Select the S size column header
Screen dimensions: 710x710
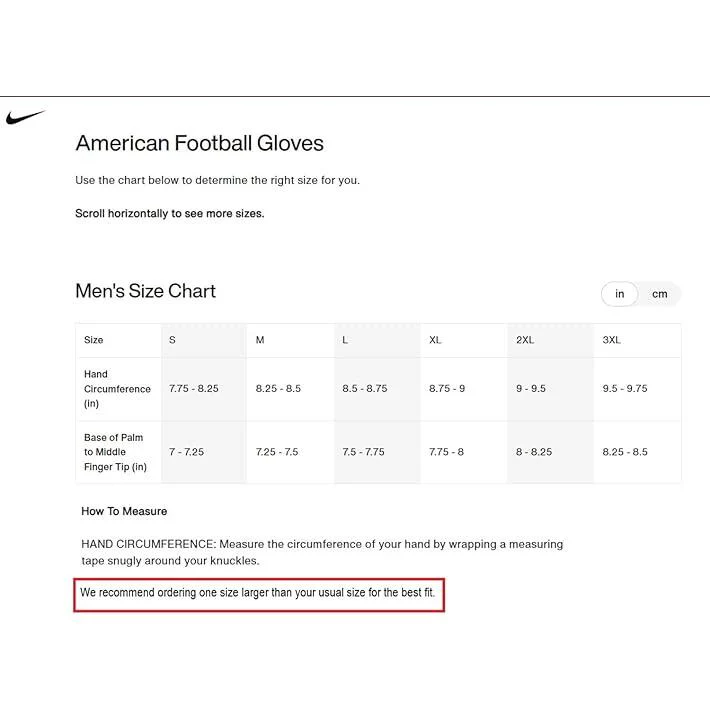(172, 340)
